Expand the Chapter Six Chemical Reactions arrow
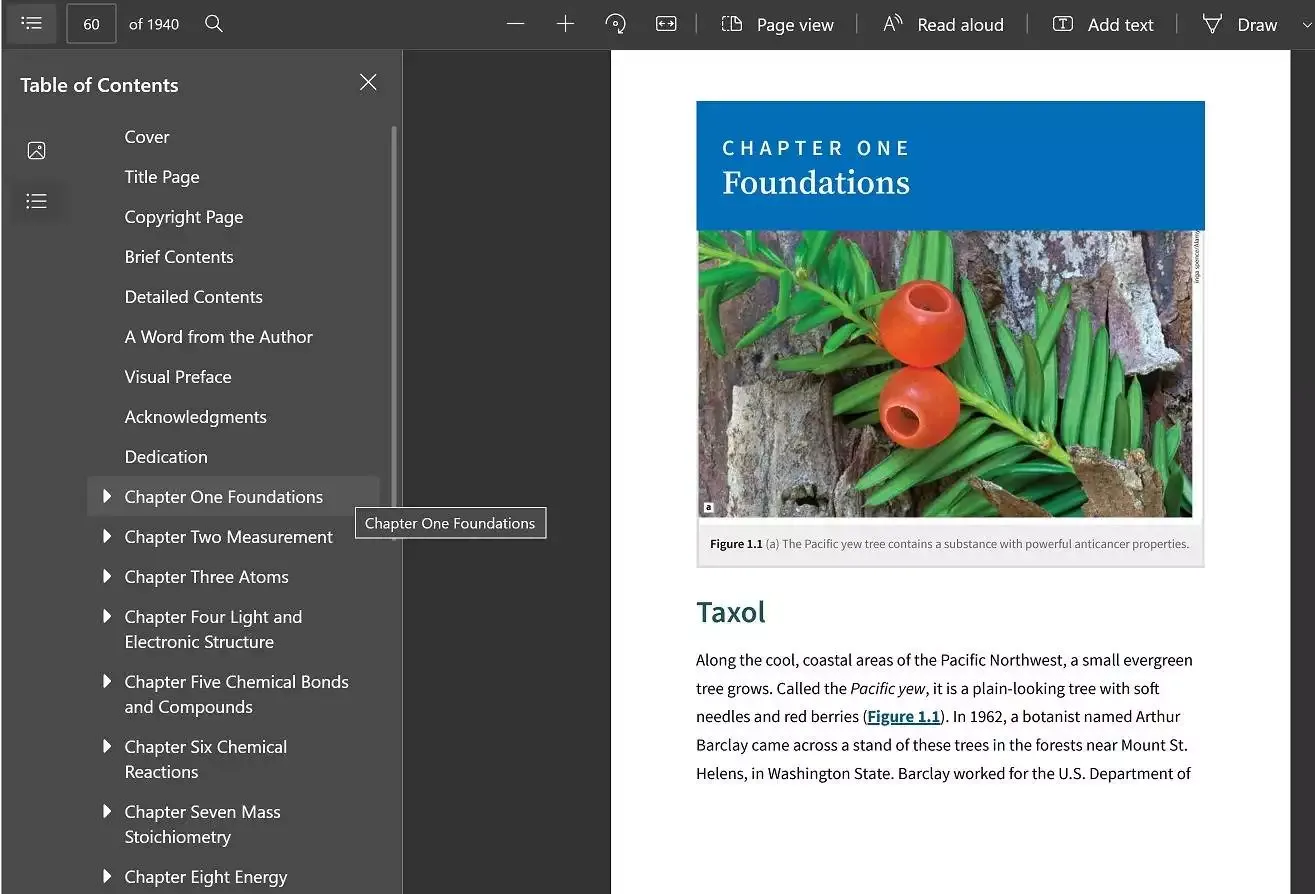 pos(107,746)
